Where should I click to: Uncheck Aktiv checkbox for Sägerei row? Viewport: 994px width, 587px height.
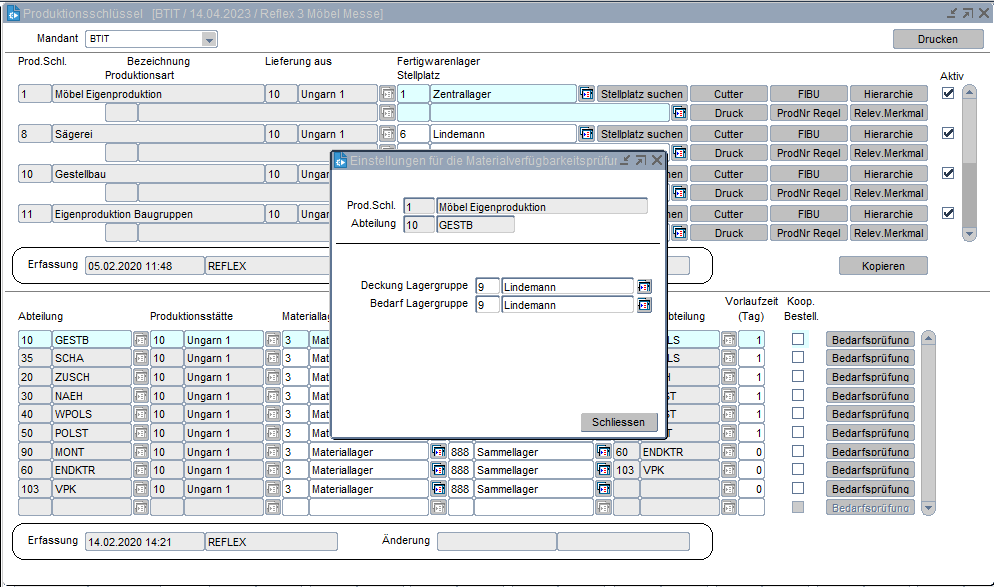click(x=948, y=133)
